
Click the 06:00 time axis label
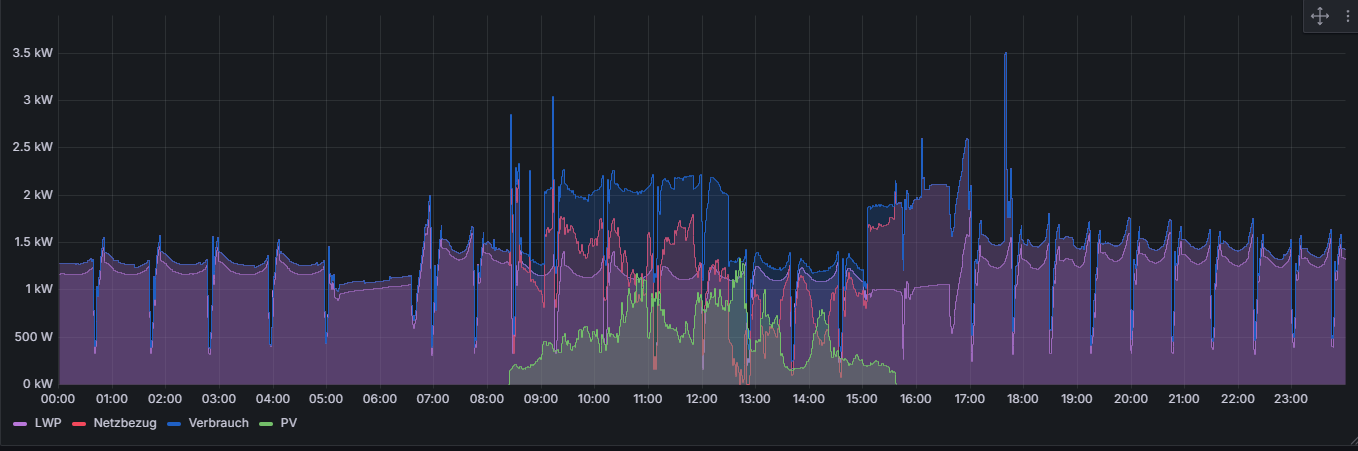coord(380,399)
